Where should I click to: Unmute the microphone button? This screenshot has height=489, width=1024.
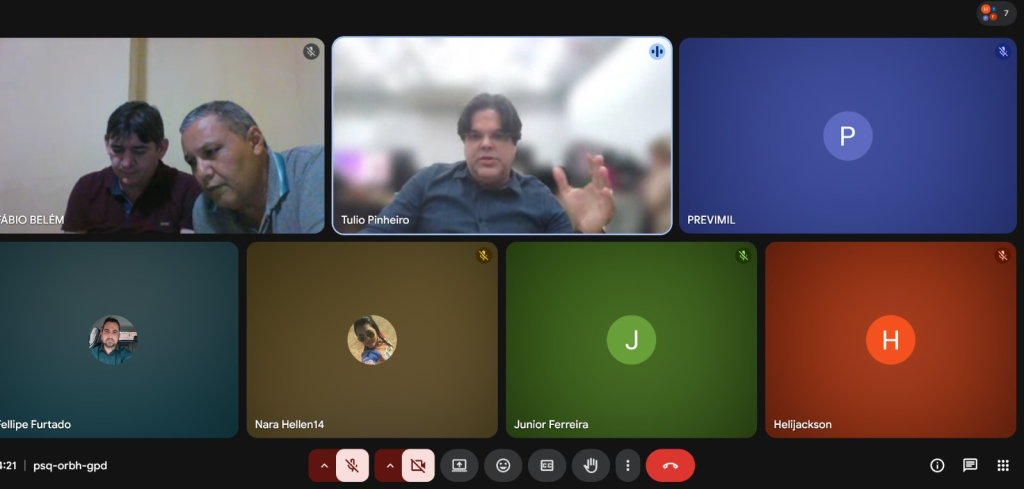click(x=352, y=465)
